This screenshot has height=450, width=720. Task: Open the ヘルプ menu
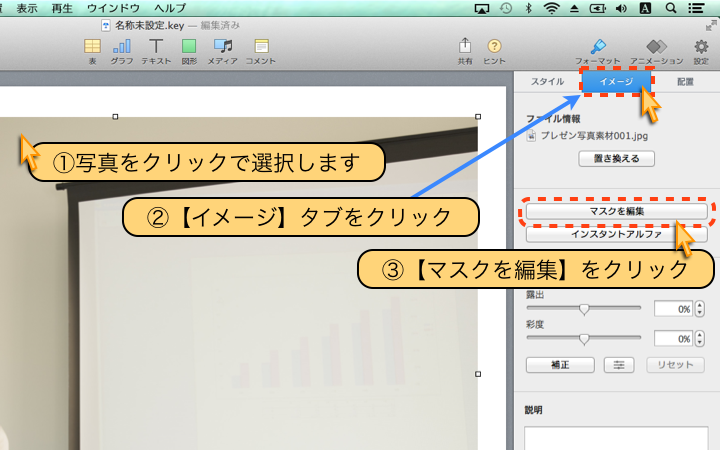coord(170,8)
